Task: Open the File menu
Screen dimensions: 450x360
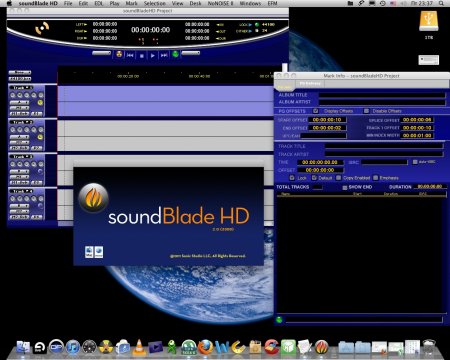Action: [x=68, y=3]
